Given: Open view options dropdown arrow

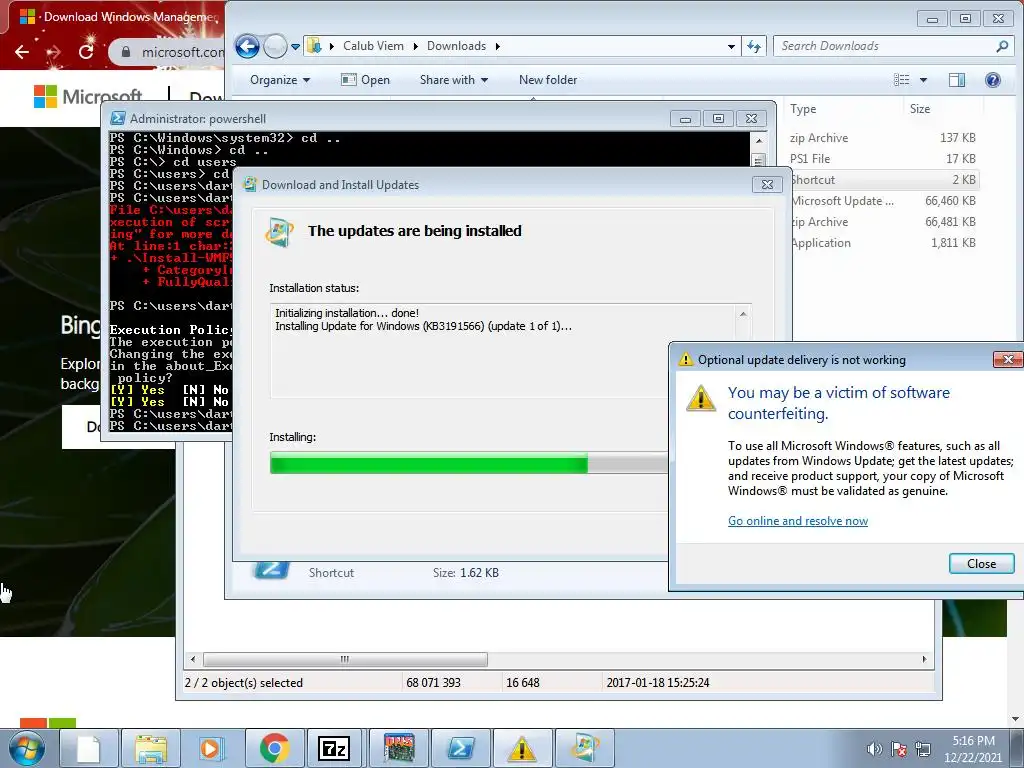Looking at the screenshot, I should [923, 80].
